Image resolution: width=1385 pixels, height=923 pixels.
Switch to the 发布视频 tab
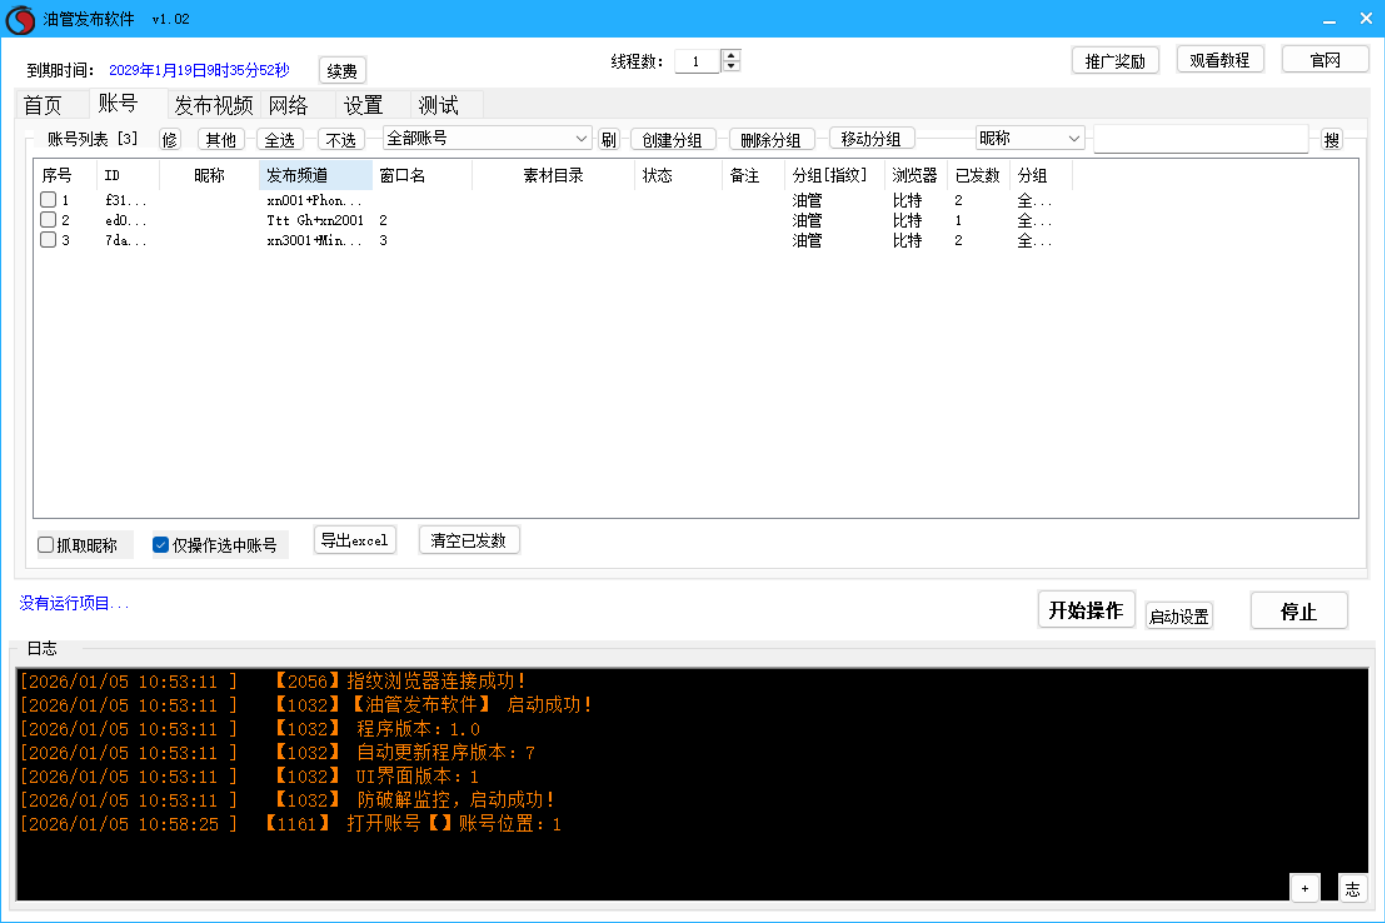pos(213,105)
